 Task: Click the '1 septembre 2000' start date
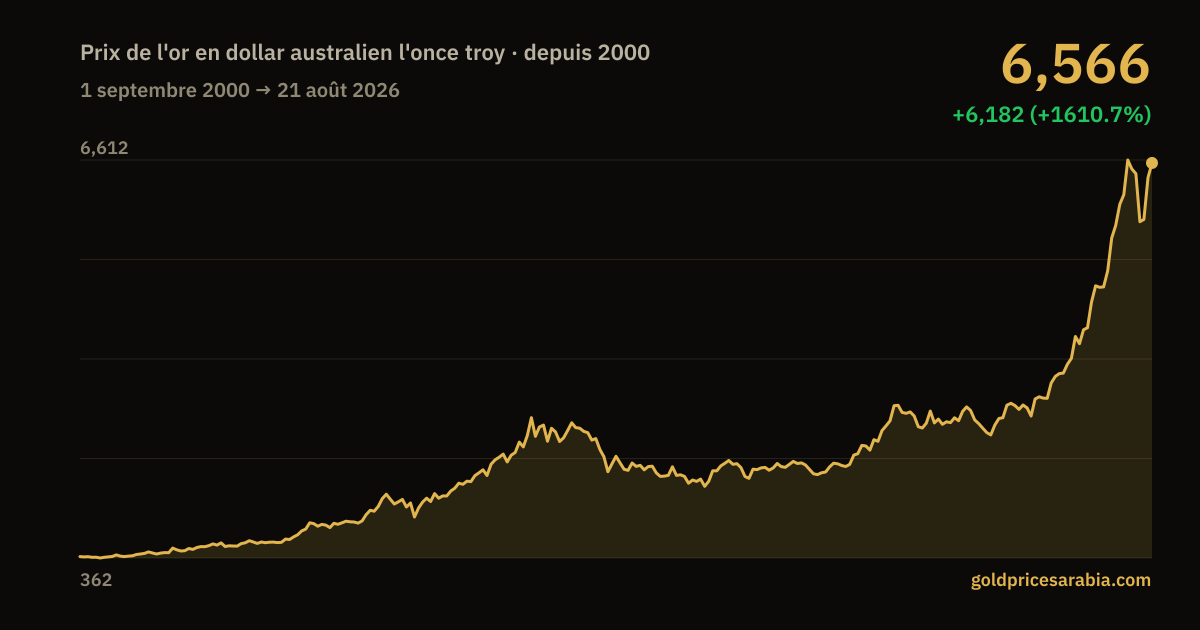165,90
